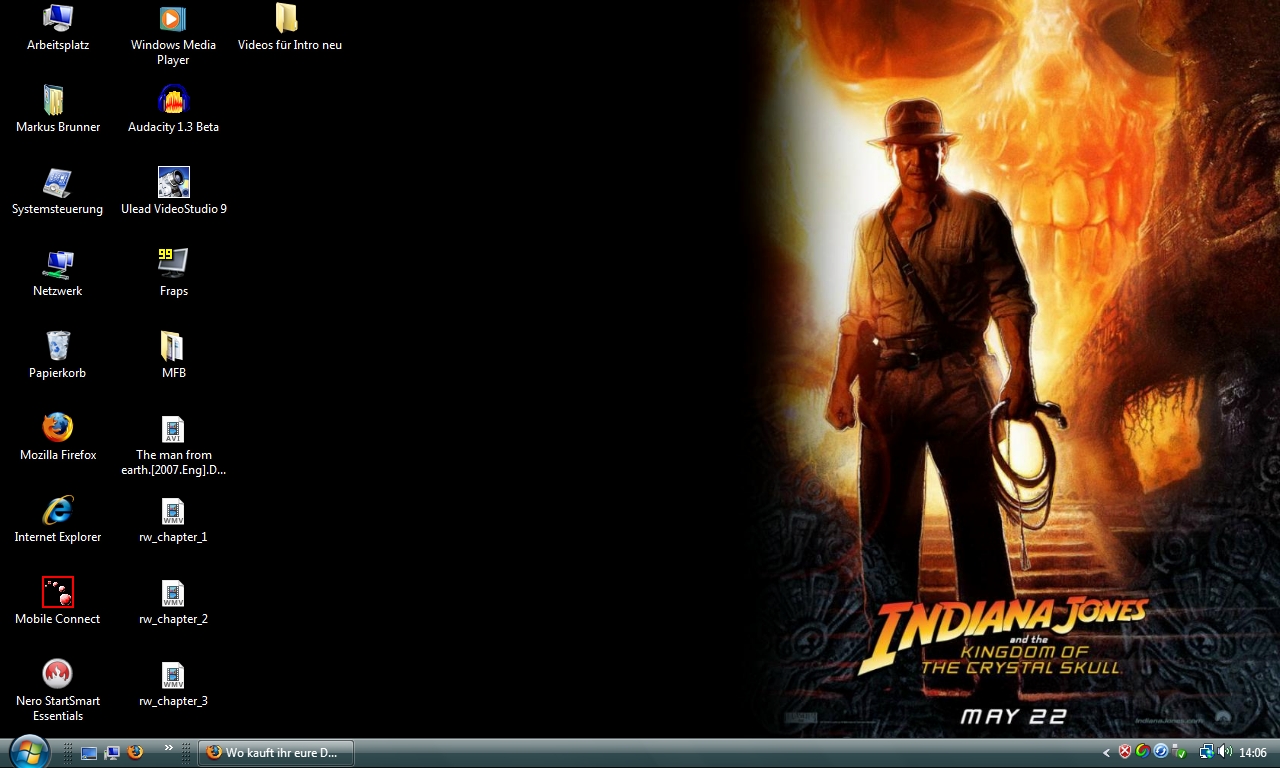Show hidden system tray icons arrow
Screen dimensions: 1280x768
1106,752
